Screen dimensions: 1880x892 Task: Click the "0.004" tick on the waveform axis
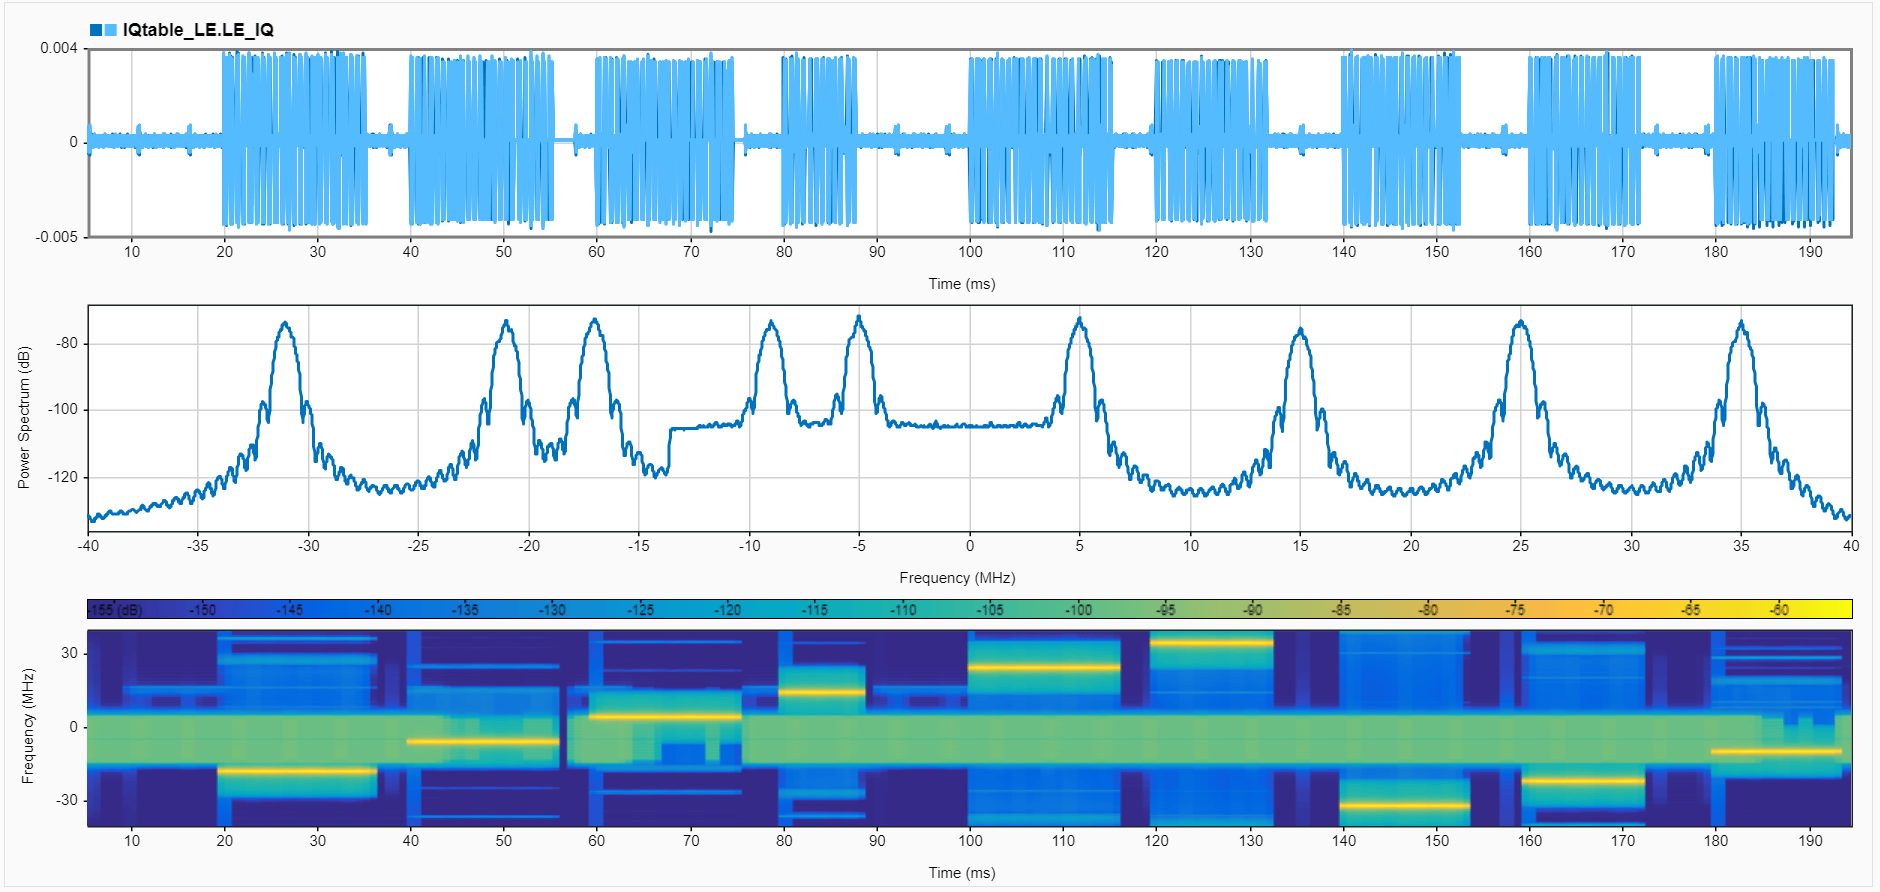pos(59,48)
